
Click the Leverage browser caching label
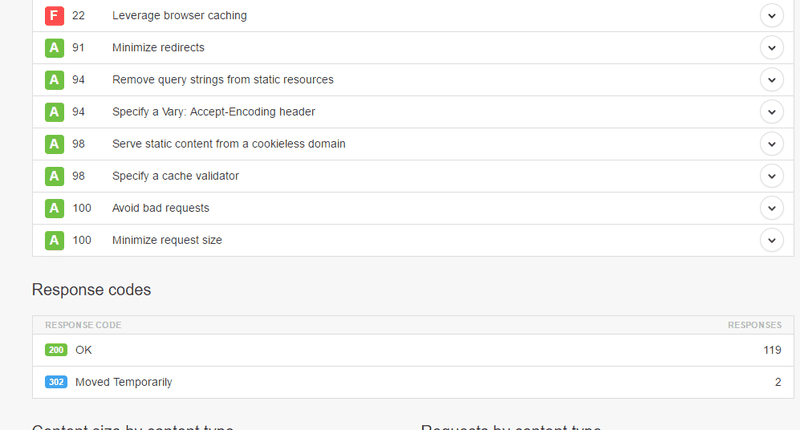point(179,16)
